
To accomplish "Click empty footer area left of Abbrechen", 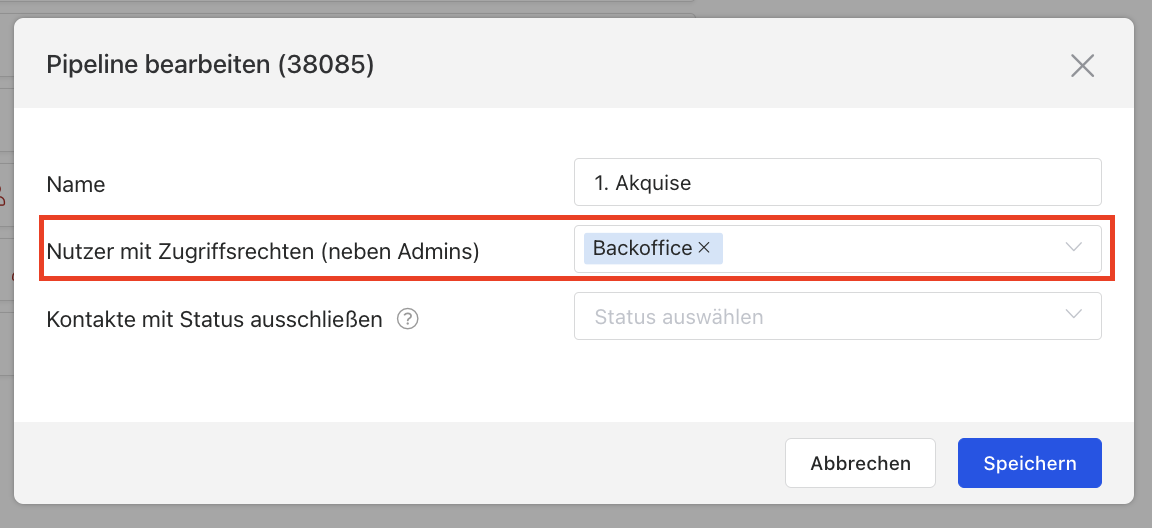I will point(400,463).
